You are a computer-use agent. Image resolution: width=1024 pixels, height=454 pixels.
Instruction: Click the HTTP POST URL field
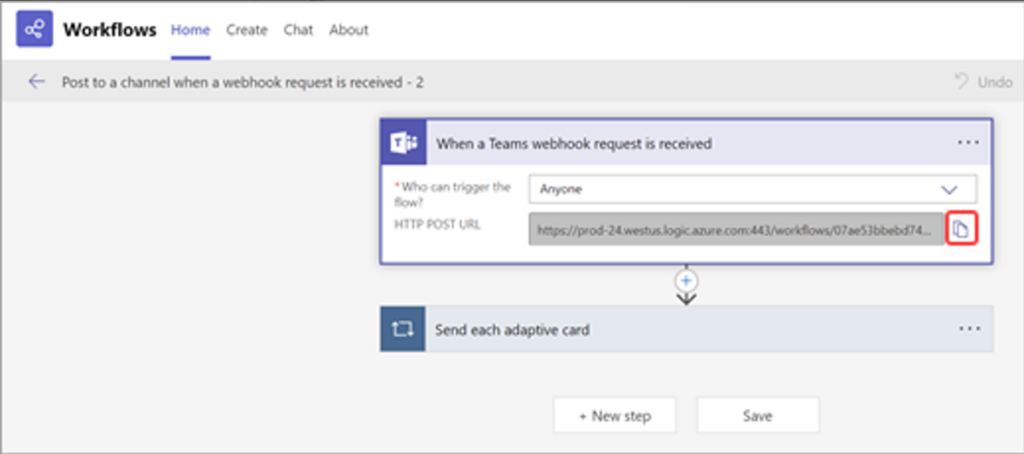(737, 229)
